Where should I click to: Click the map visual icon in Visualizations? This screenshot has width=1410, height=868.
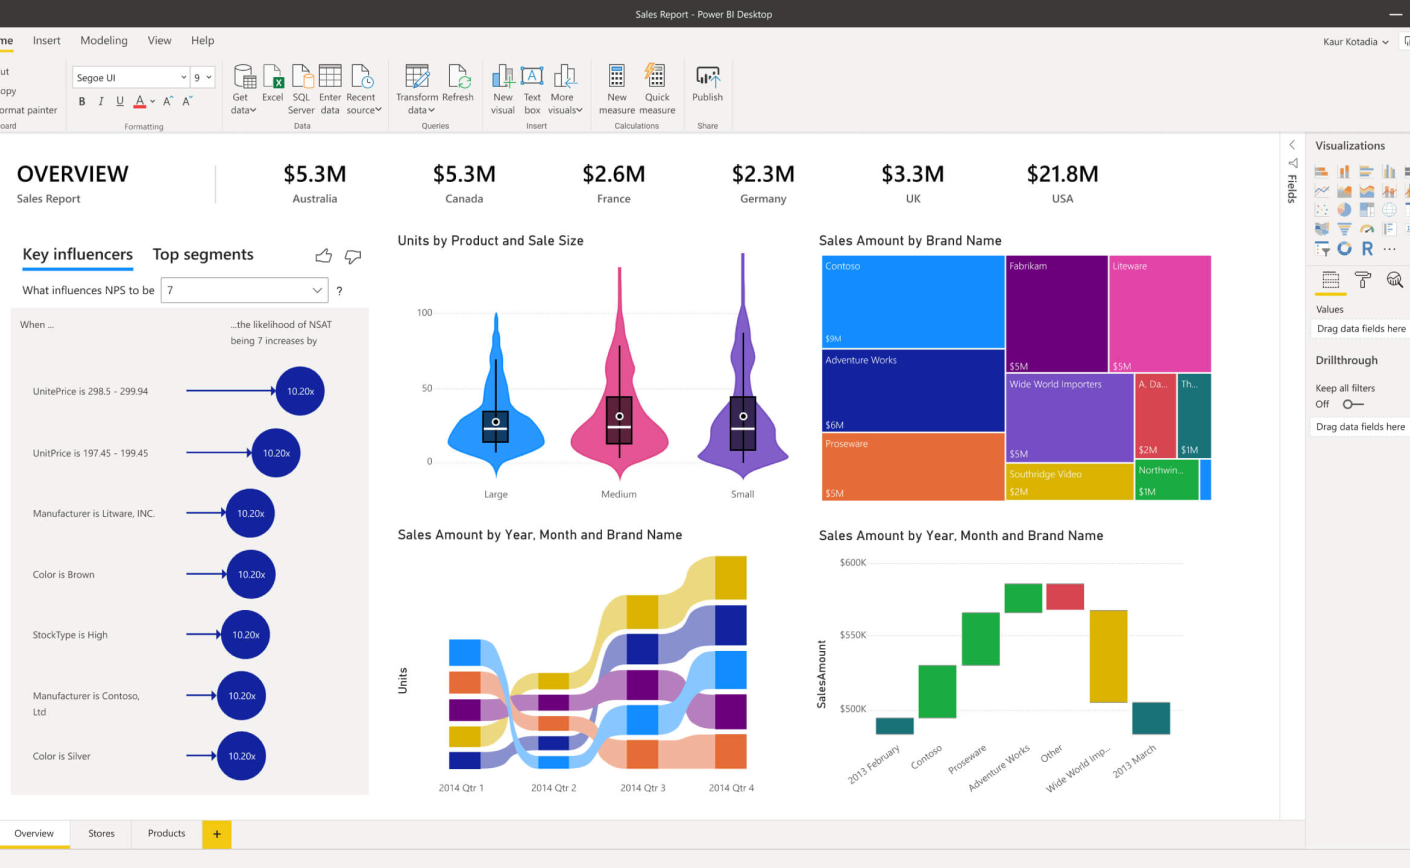coord(1390,210)
